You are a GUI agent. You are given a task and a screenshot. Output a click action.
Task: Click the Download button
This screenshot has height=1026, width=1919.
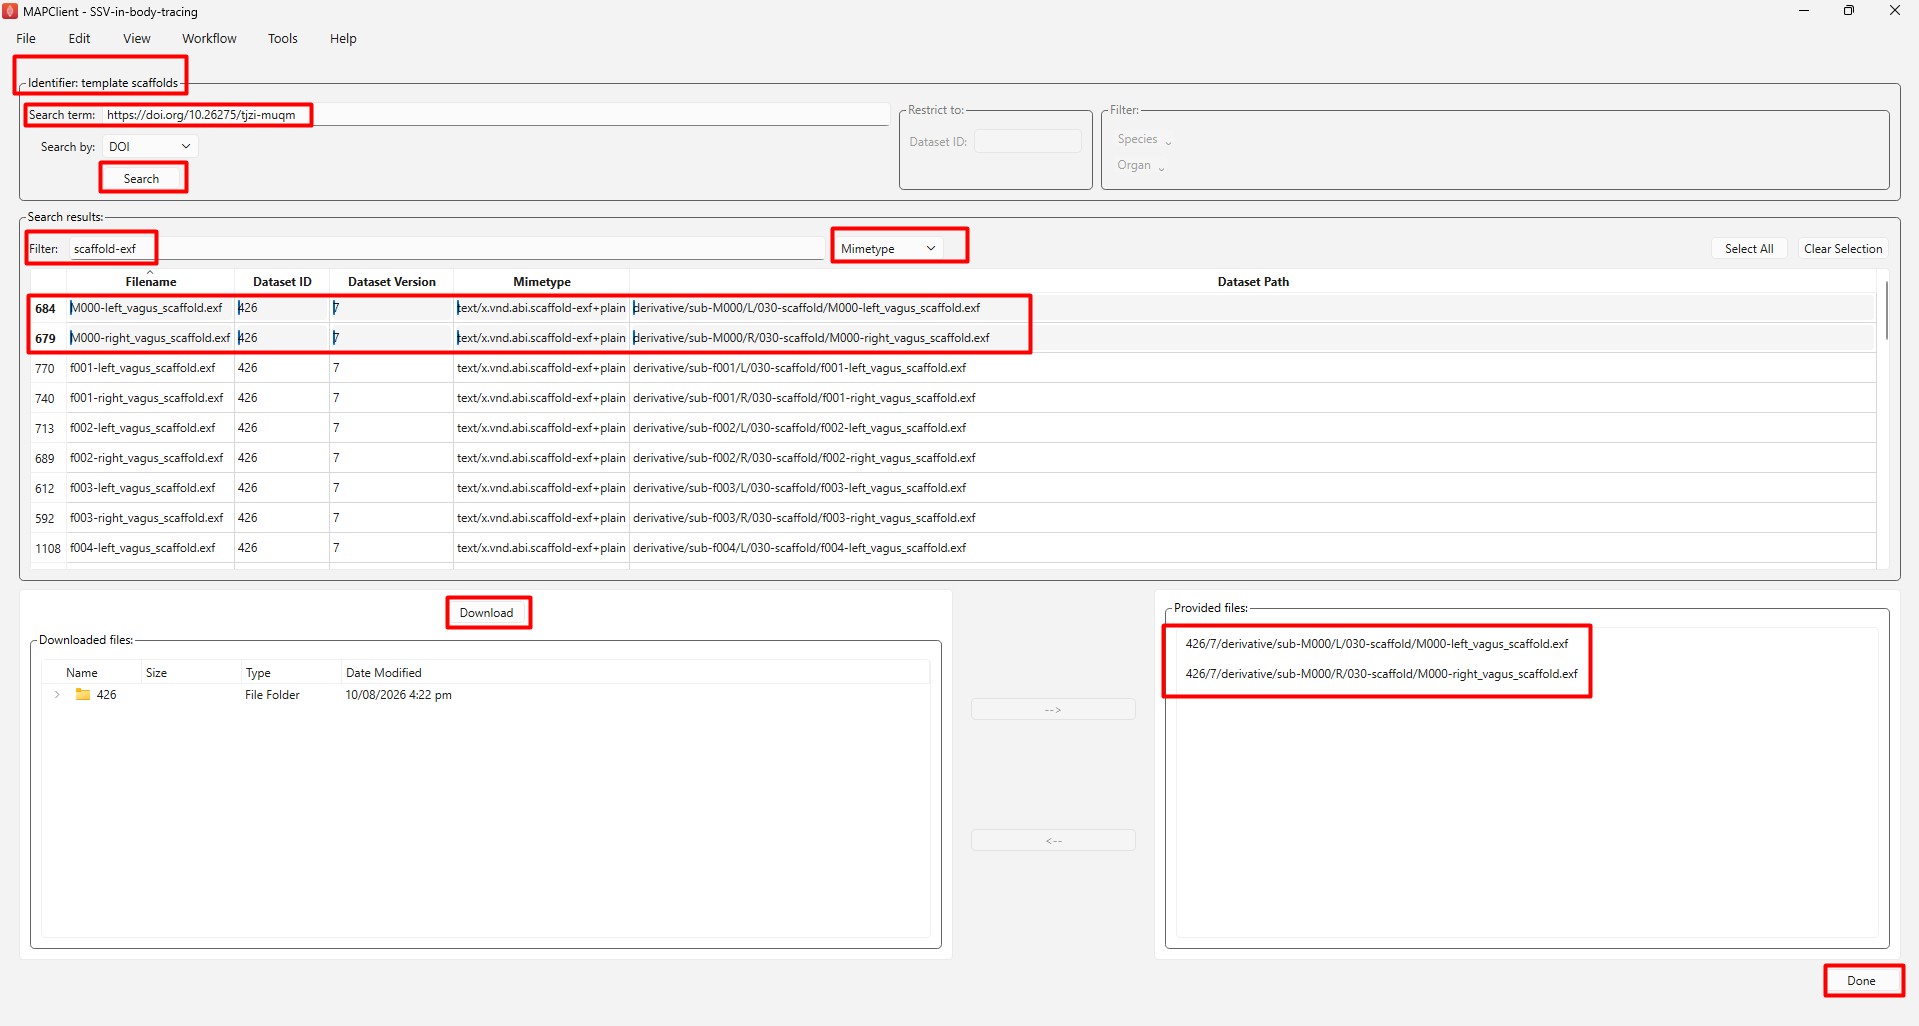487,612
